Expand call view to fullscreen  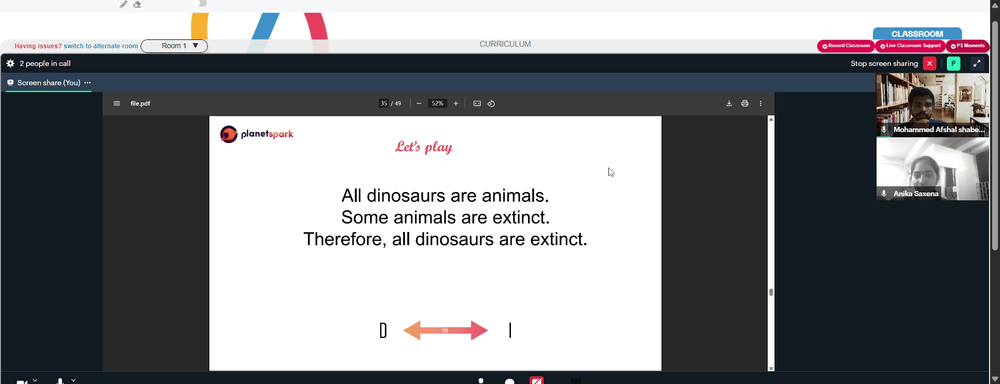(x=977, y=64)
